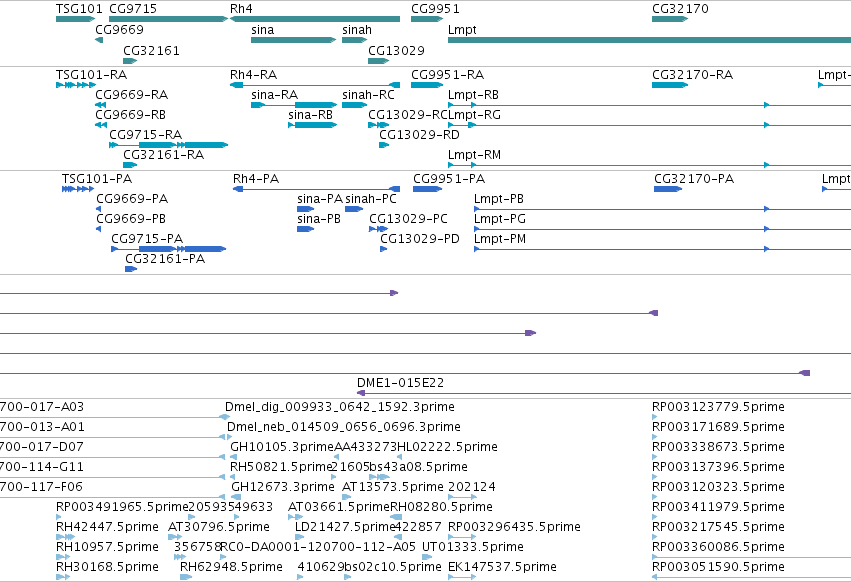This screenshot has height=582, width=851.
Task: Select the TSG101 gene bar
Action: click(x=75, y=19)
